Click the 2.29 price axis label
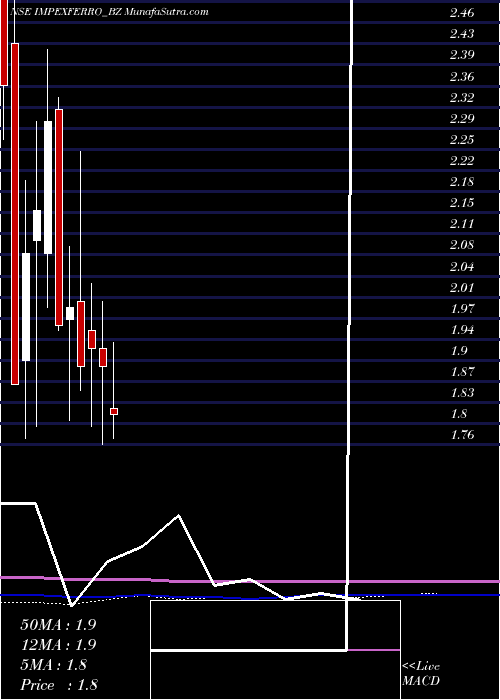Image resolution: width=500 pixels, height=700 pixels. point(462,118)
